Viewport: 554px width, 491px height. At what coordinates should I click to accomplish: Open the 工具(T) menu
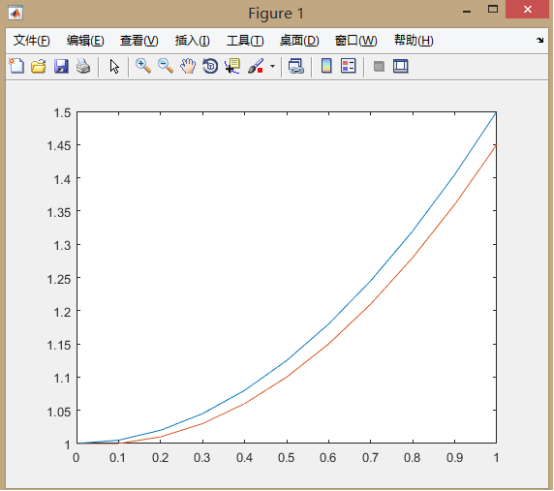pyautogui.click(x=245, y=41)
